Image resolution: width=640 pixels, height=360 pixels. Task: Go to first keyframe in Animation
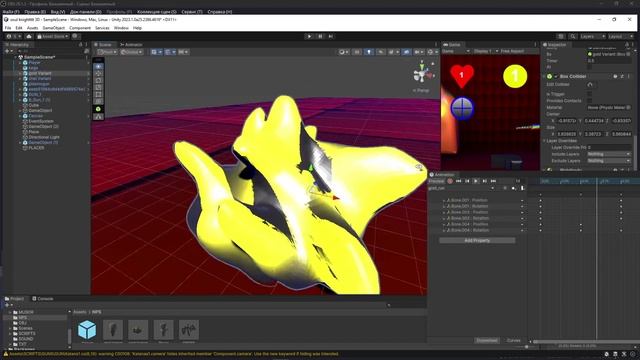click(458, 181)
